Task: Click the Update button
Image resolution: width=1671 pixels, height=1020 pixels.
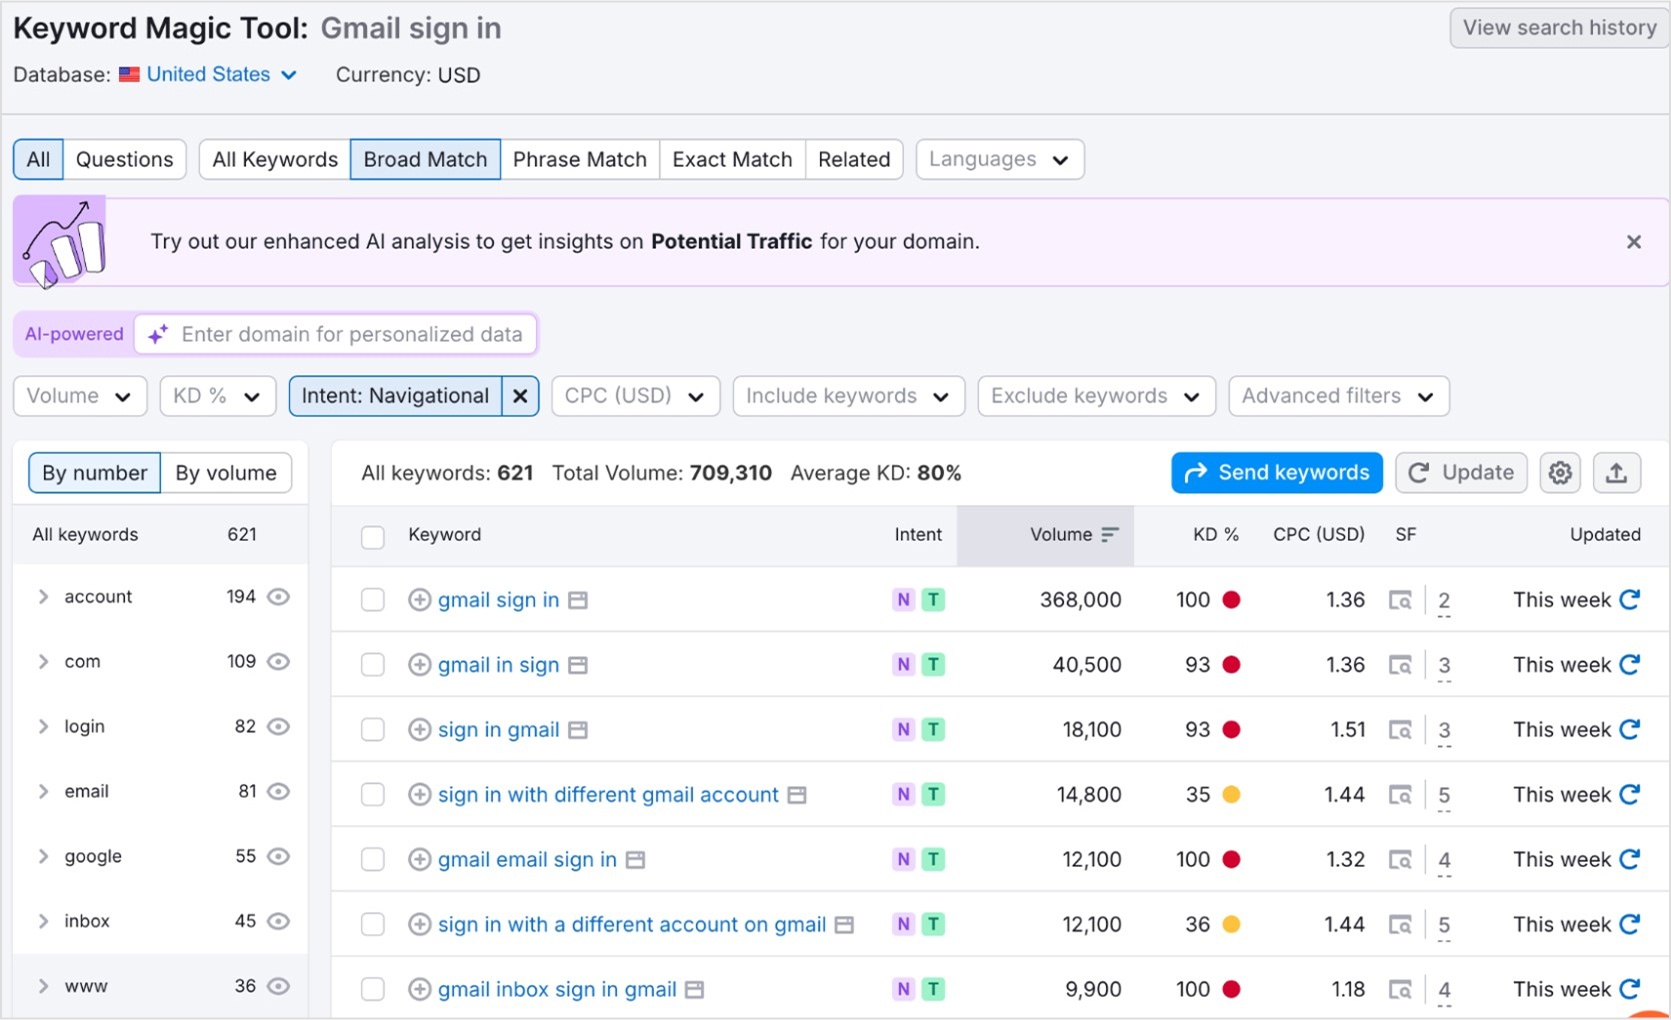Action: (x=1461, y=473)
